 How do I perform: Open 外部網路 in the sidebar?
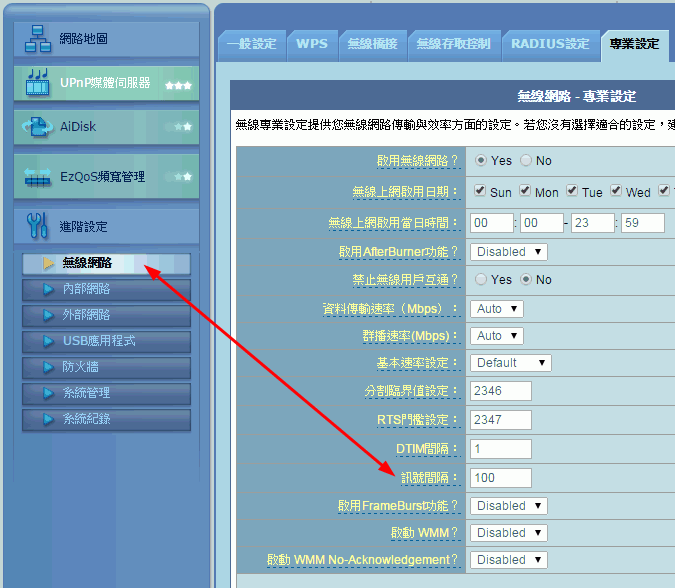(x=106, y=316)
